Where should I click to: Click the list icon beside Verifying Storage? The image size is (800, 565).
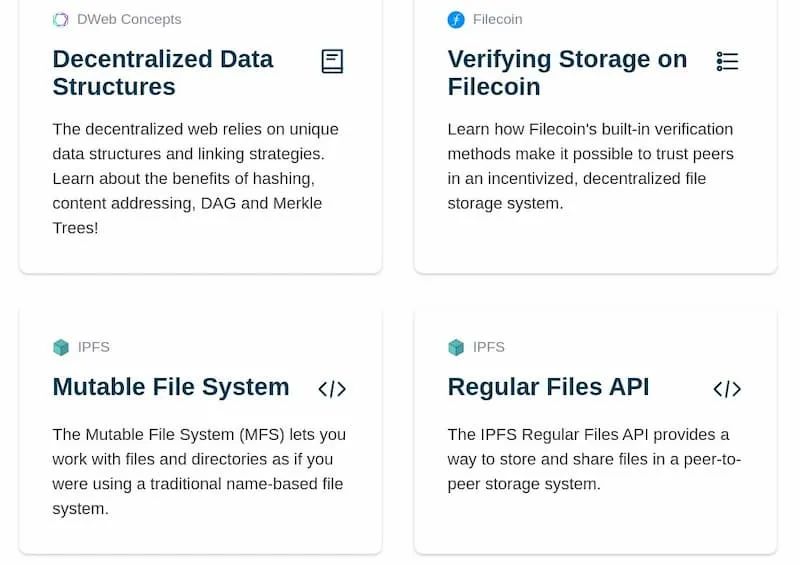point(727,62)
